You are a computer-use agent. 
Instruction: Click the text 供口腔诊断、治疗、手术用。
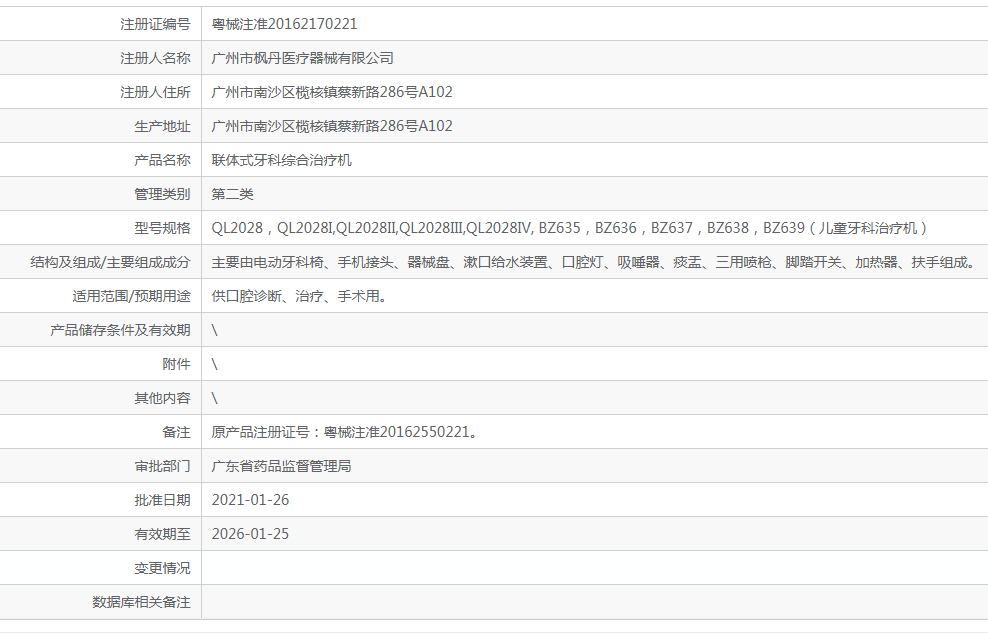(x=299, y=296)
